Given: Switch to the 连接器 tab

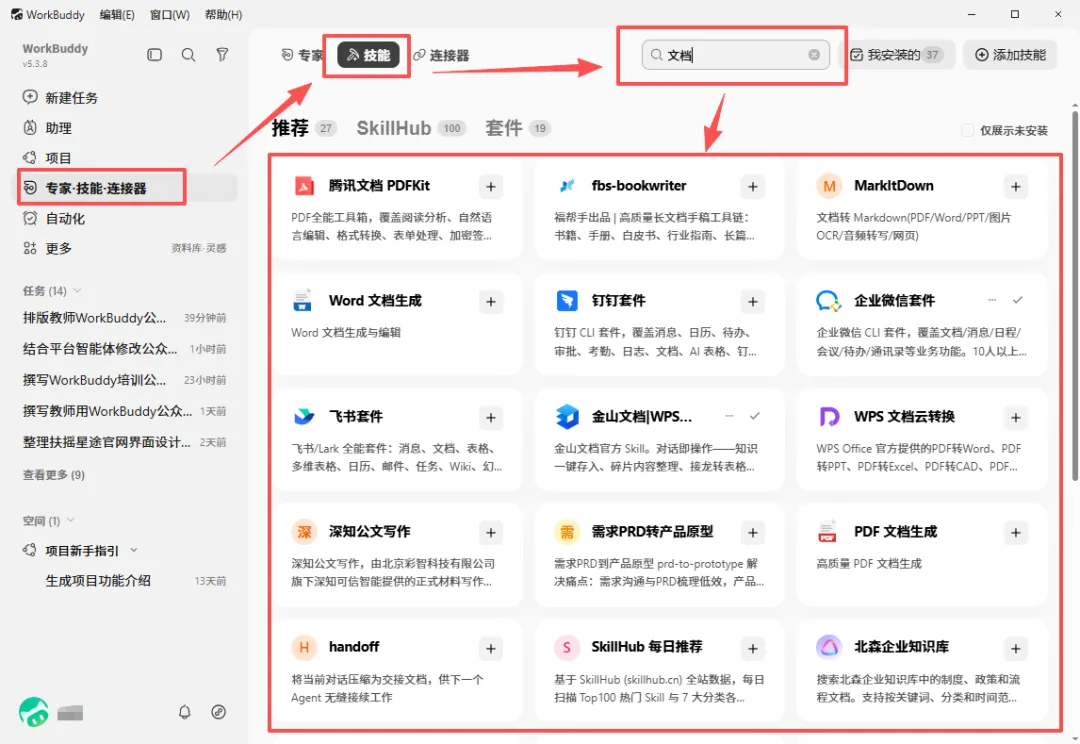Looking at the screenshot, I should coord(441,55).
